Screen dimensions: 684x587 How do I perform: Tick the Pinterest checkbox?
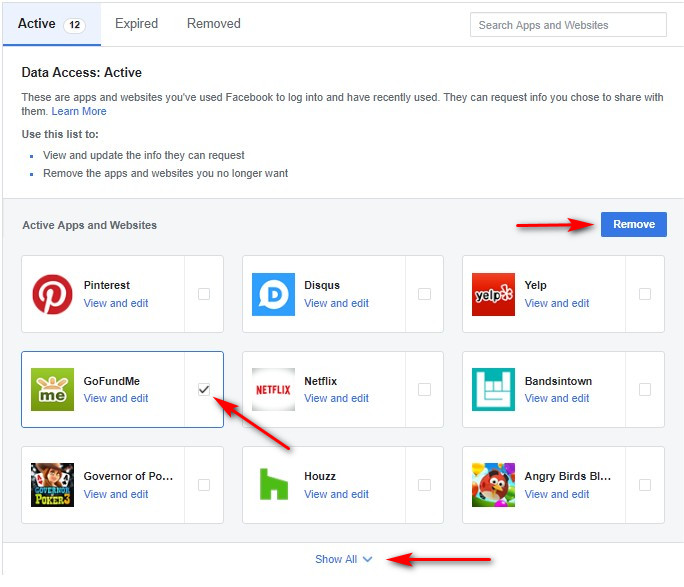[x=204, y=294]
